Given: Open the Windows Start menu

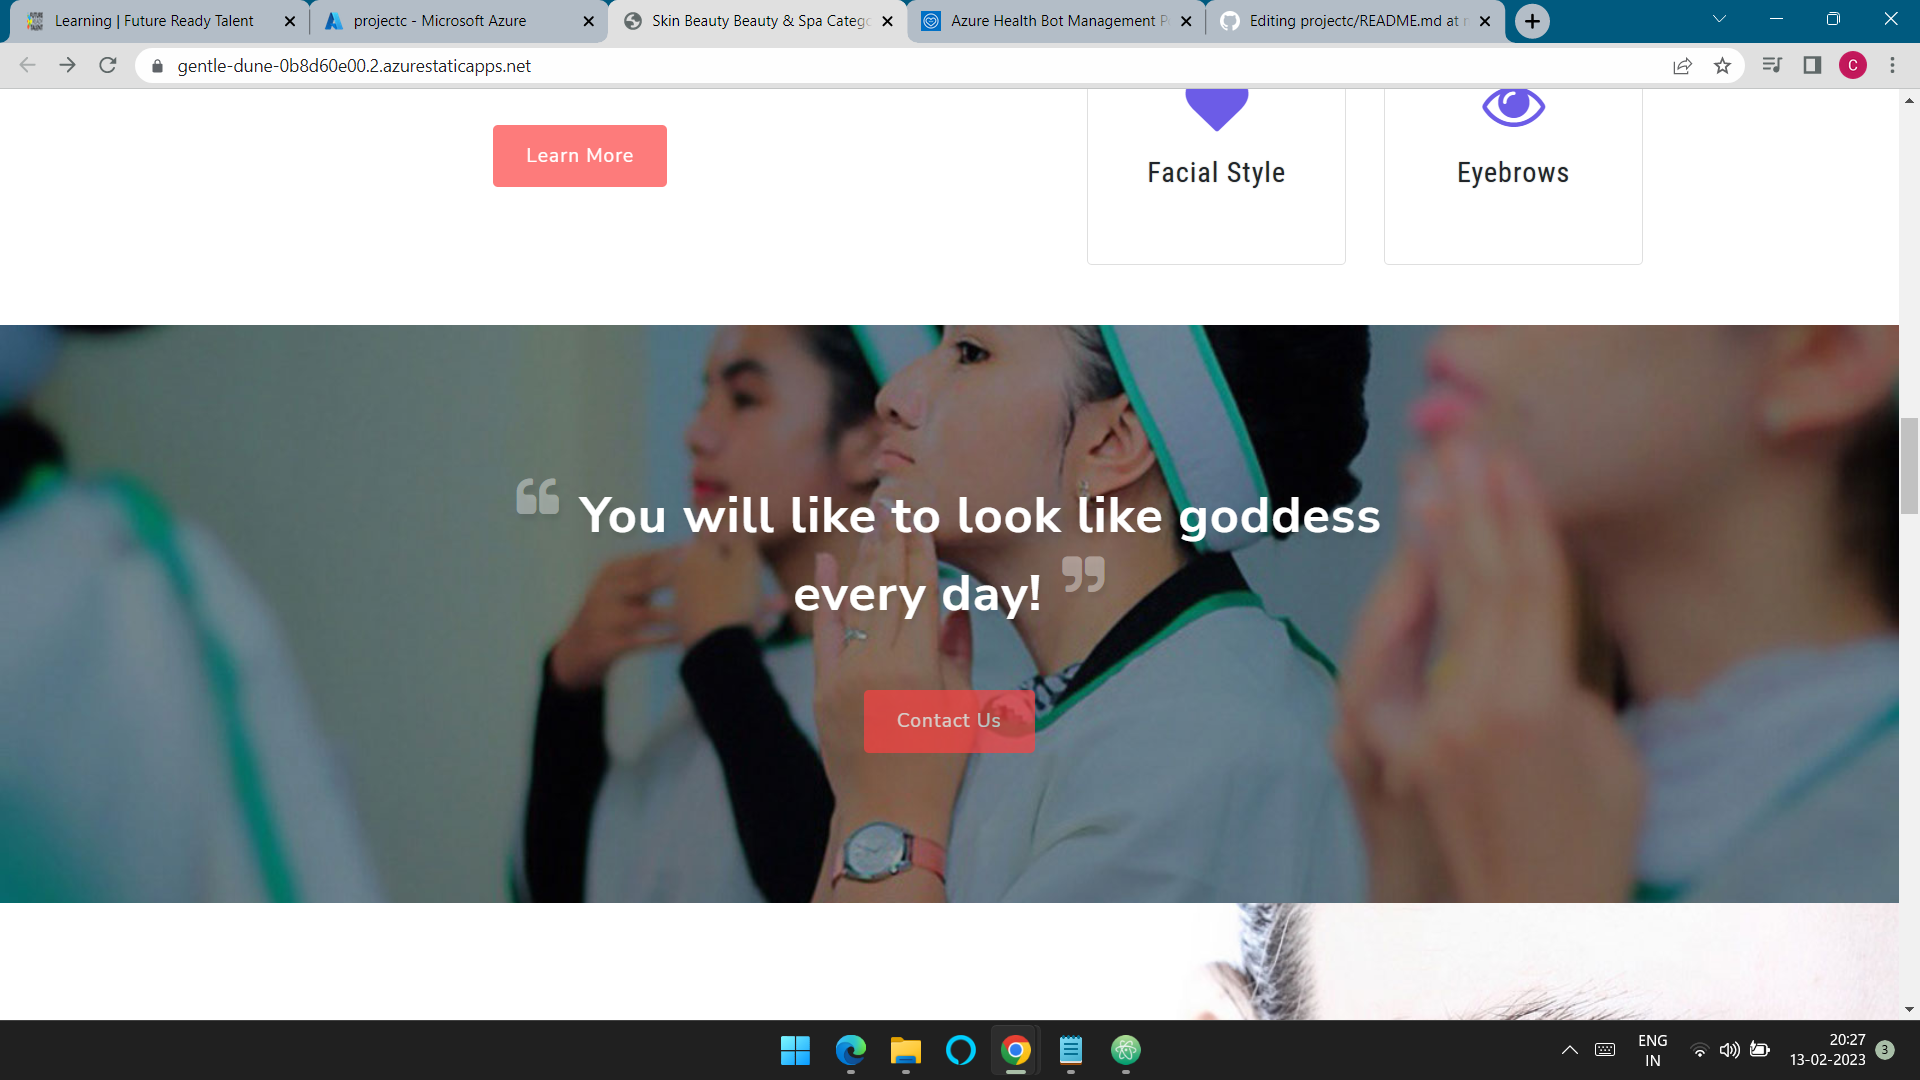Looking at the screenshot, I should pos(795,1050).
